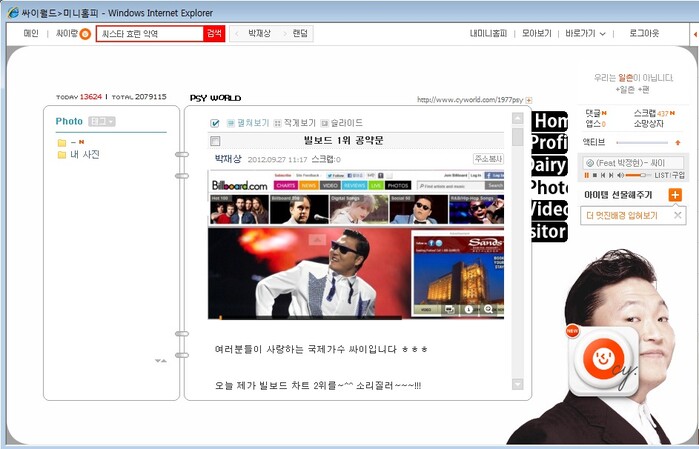Screen dimensions: 699x449
Task: Click the 액티브 activity bar
Action: point(642,143)
